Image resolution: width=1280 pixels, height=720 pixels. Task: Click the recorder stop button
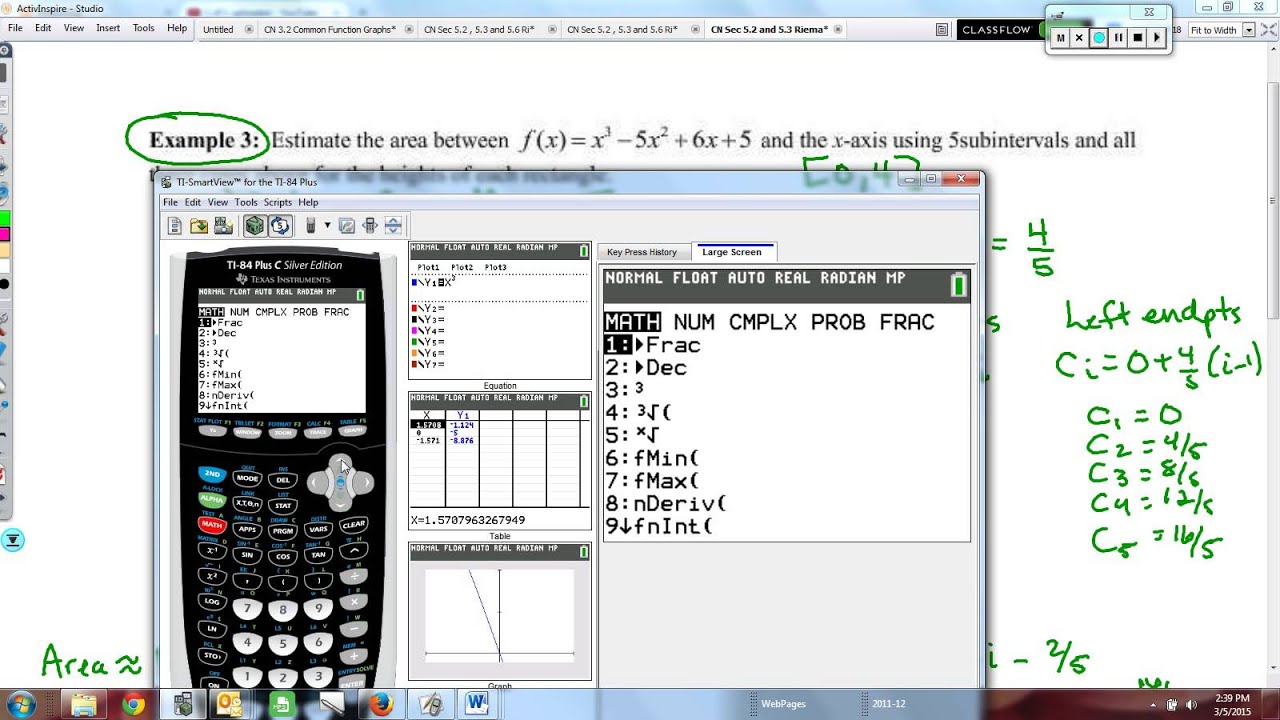(x=1137, y=38)
